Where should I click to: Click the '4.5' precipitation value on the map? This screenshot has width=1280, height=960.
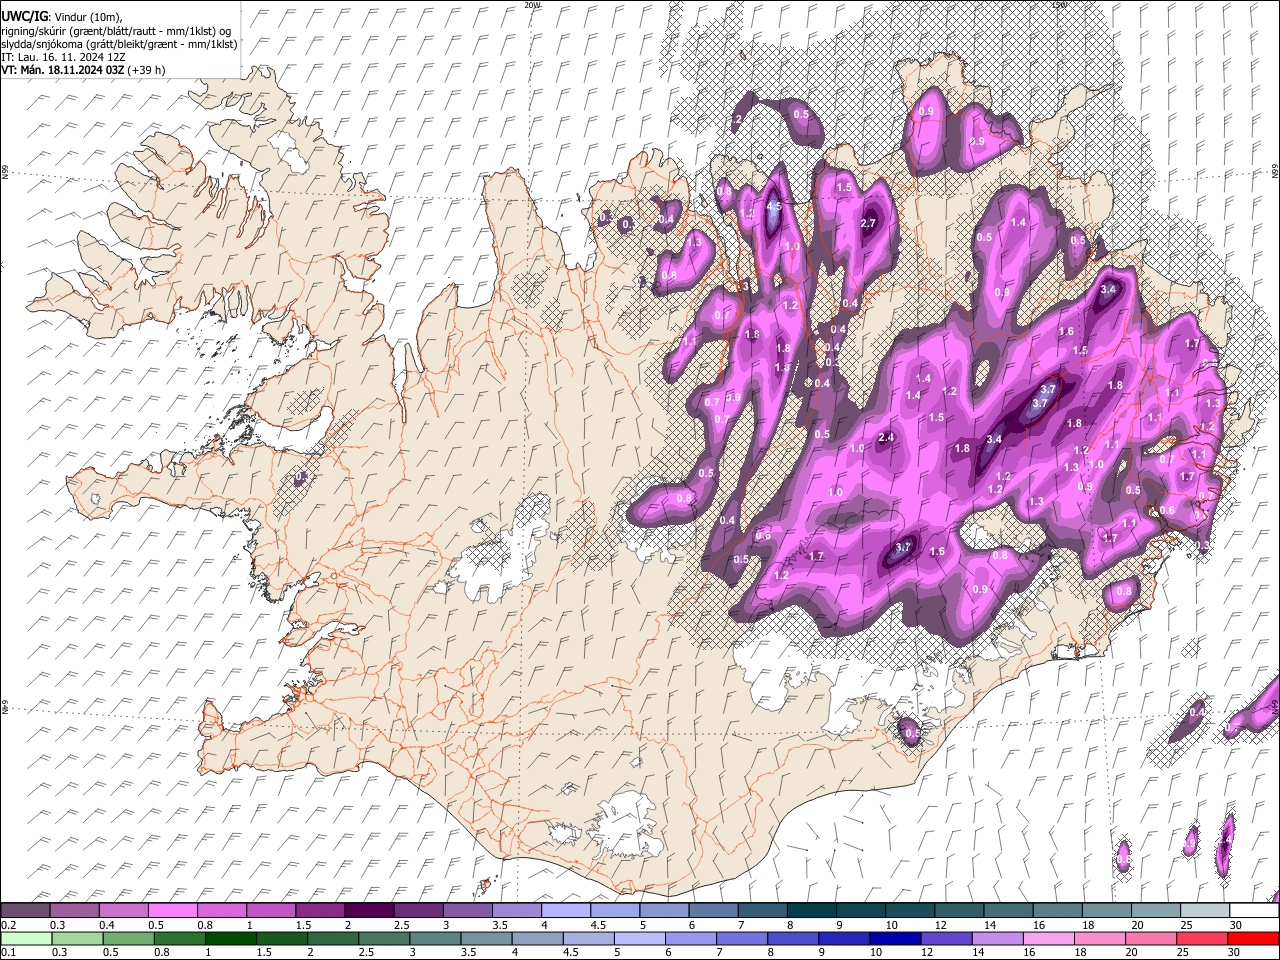(x=773, y=207)
